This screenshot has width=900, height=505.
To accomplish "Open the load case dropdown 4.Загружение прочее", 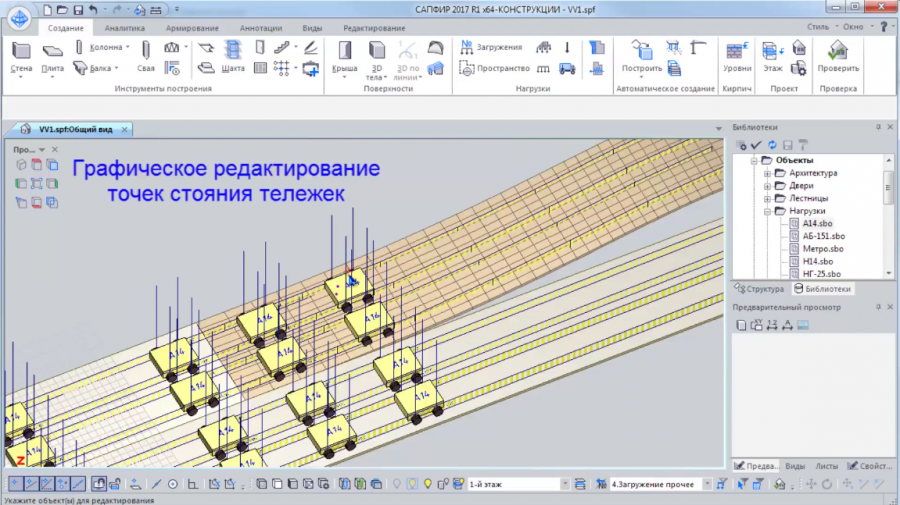I will [x=707, y=484].
